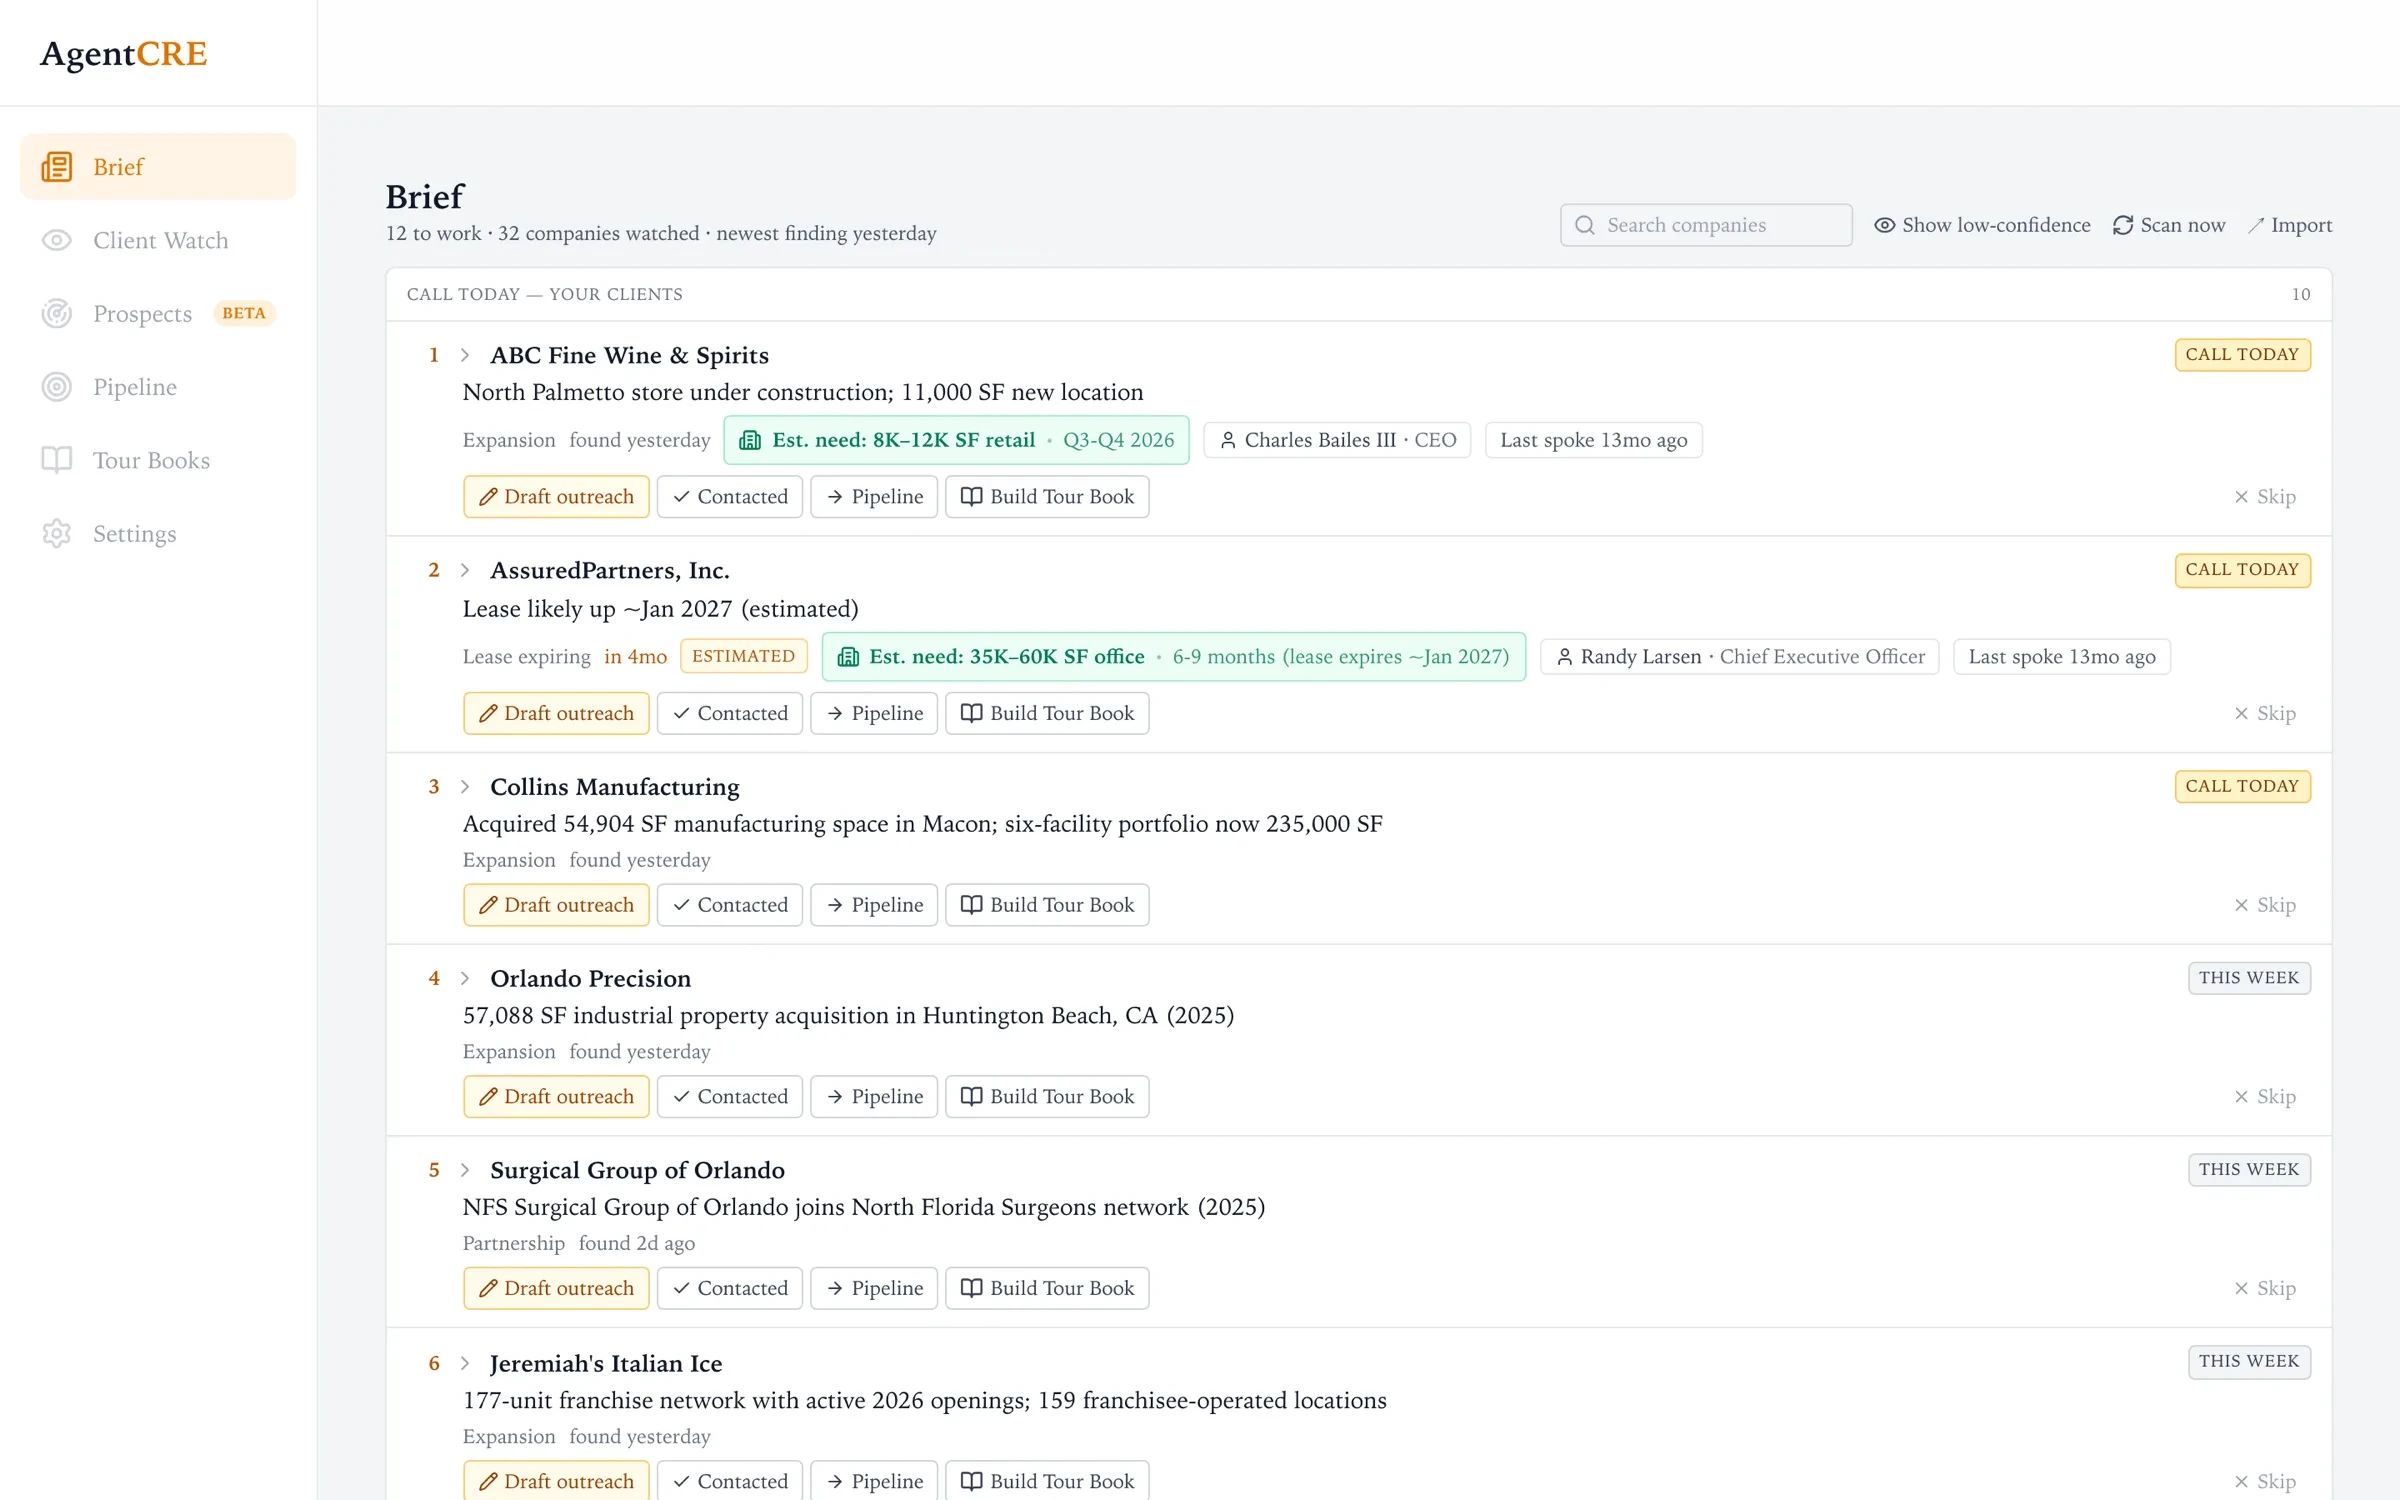The image size is (2400, 1500).
Task: Expand Jeremiah's Italian Ice chevron
Action: (x=465, y=1363)
